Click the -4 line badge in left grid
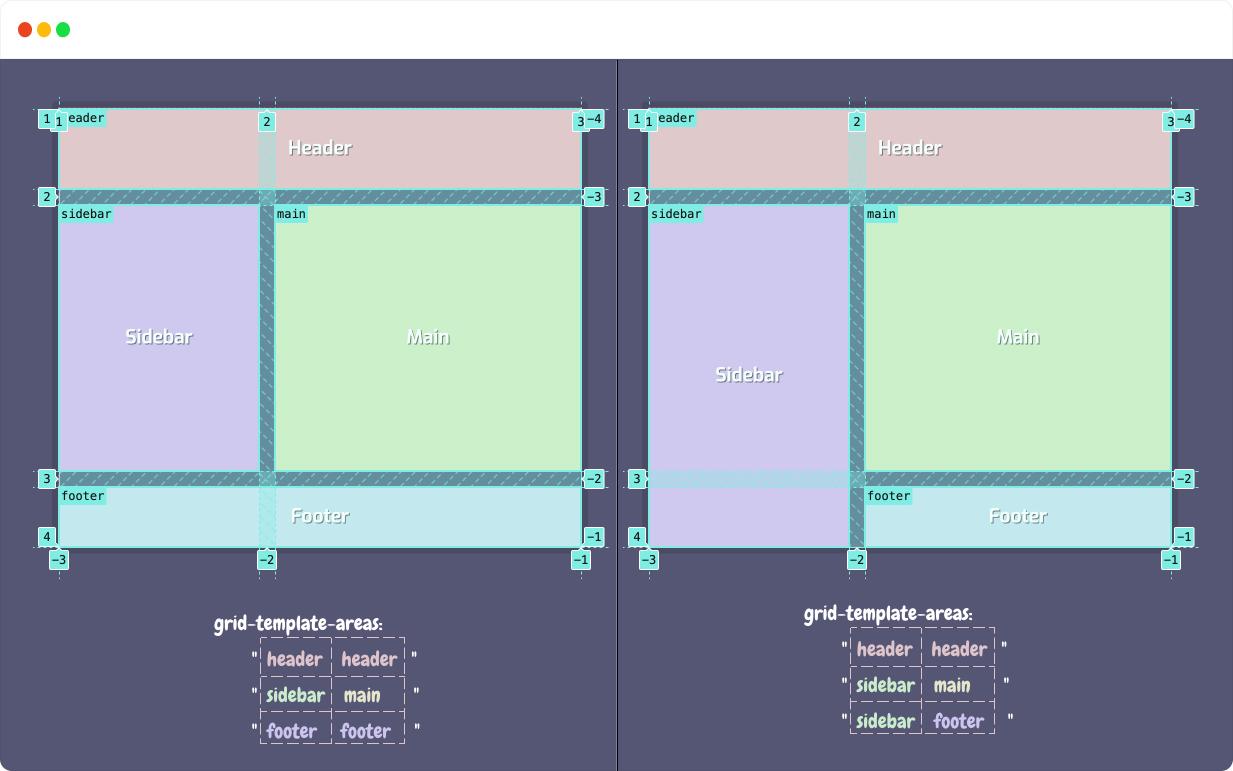 pyautogui.click(x=594, y=120)
